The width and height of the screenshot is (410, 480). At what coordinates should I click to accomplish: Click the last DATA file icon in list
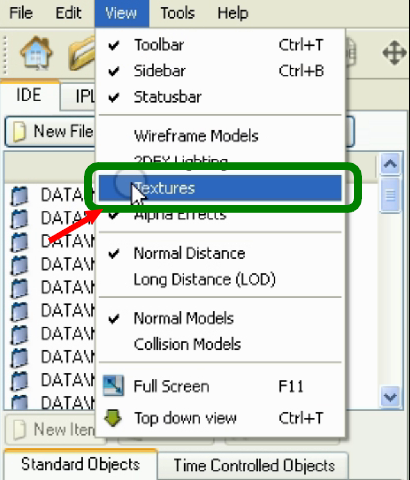[x=19, y=402]
